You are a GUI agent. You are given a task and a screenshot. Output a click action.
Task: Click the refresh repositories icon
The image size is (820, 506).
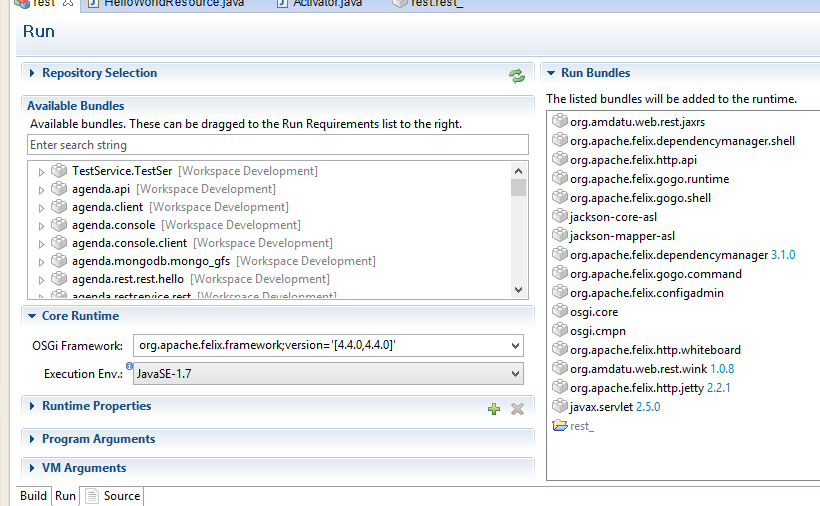(x=517, y=76)
